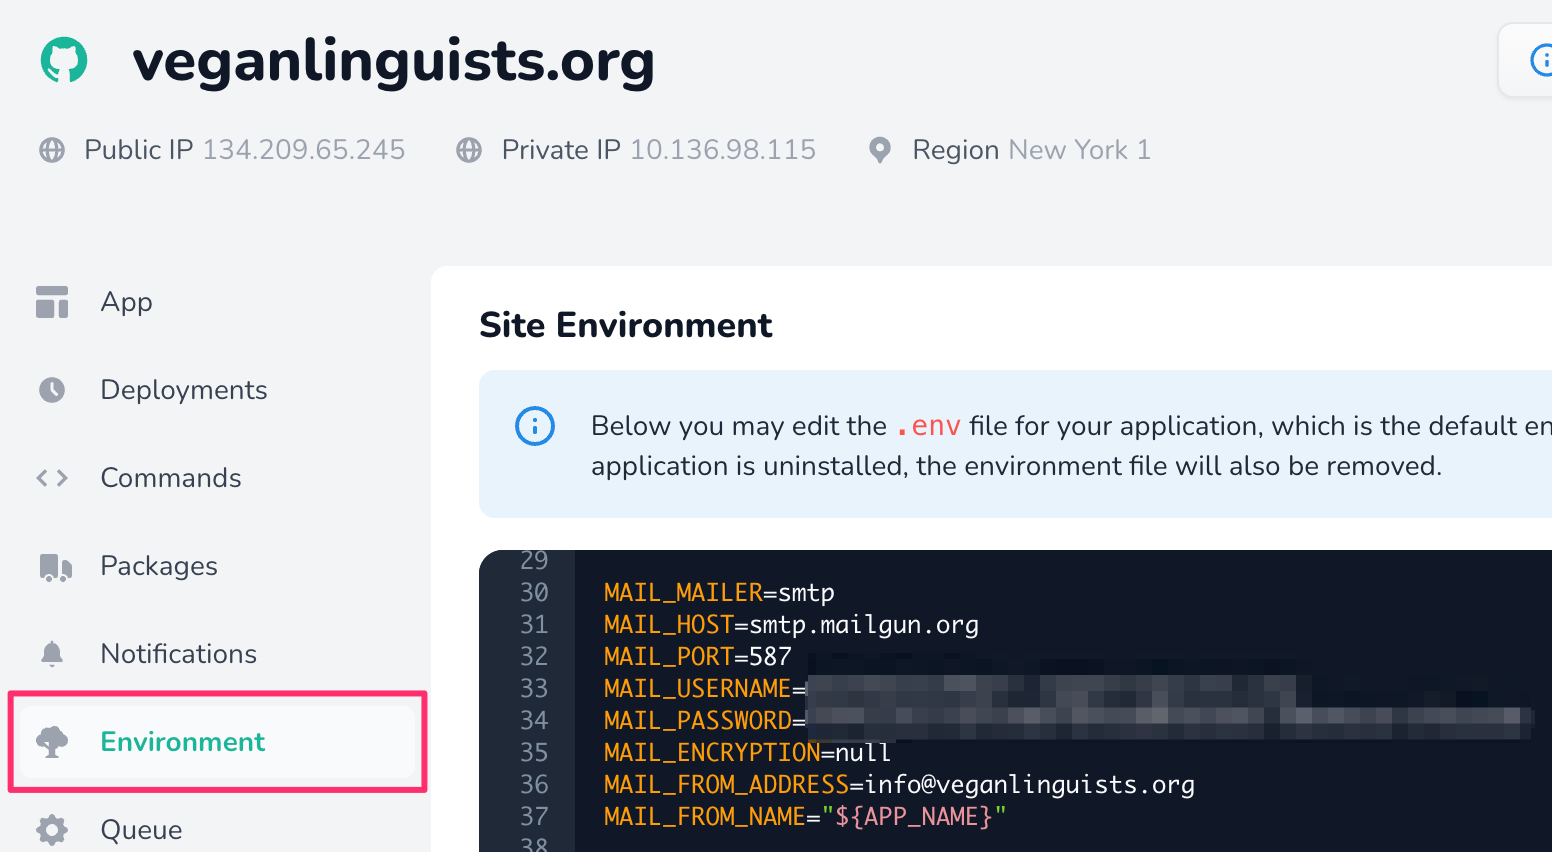The height and width of the screenshot is (852, 1552).
Task: Click the info icon in the blue banner
Action: click(x=535, y=426)
